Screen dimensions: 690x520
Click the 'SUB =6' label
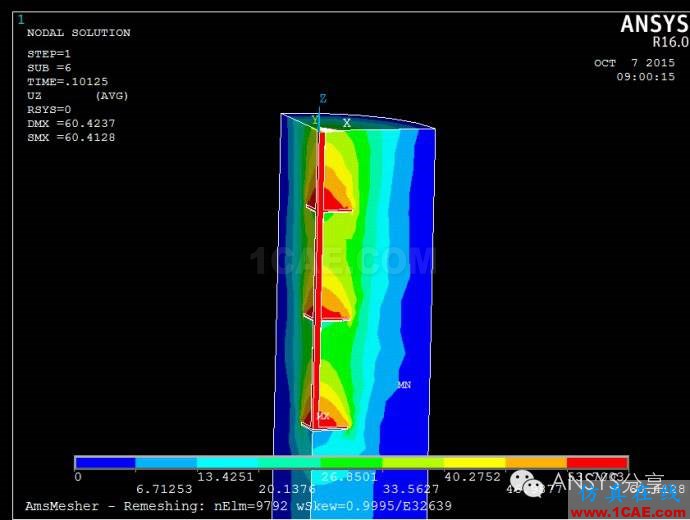[49, 68]
